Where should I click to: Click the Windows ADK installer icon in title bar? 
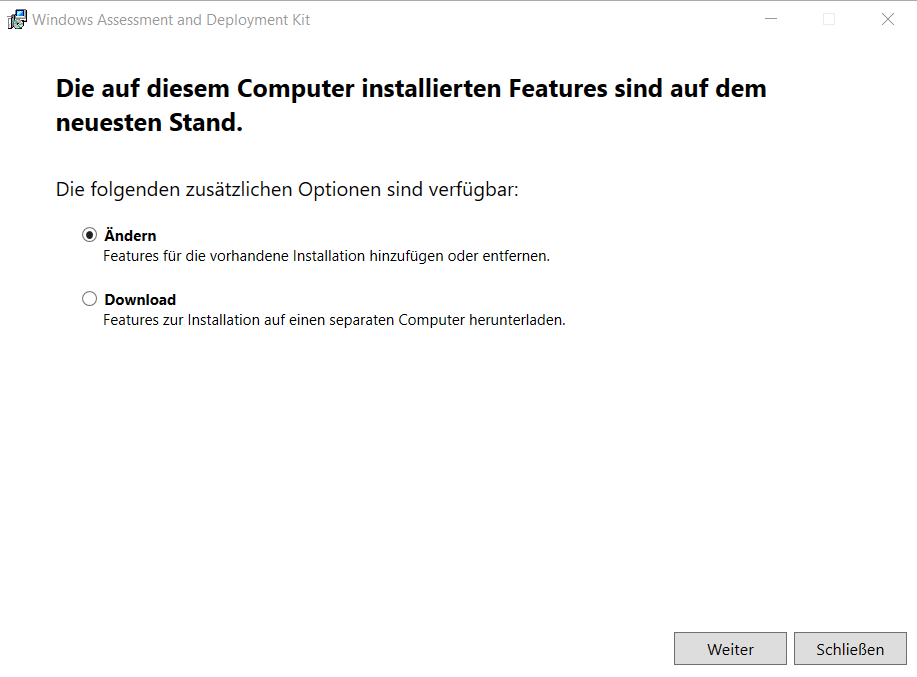tap(17, 19)
